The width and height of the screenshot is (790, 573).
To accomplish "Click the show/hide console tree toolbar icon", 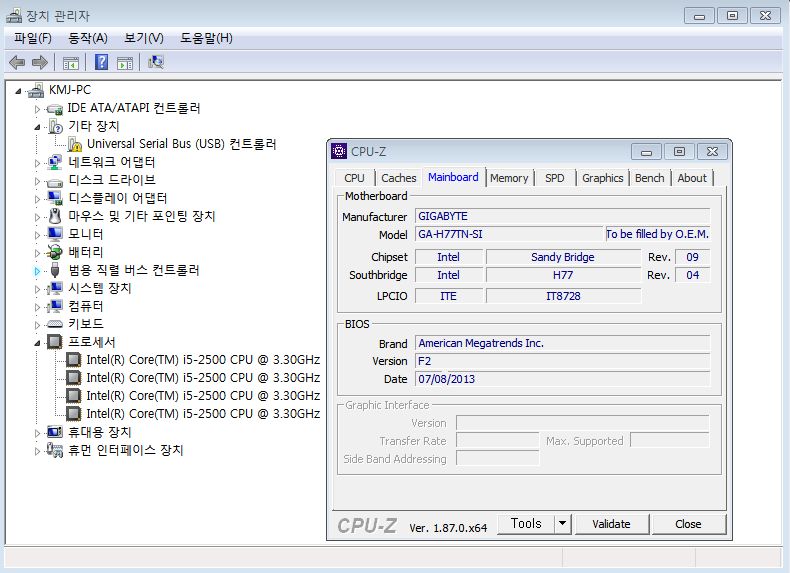I will coord(71,63).
